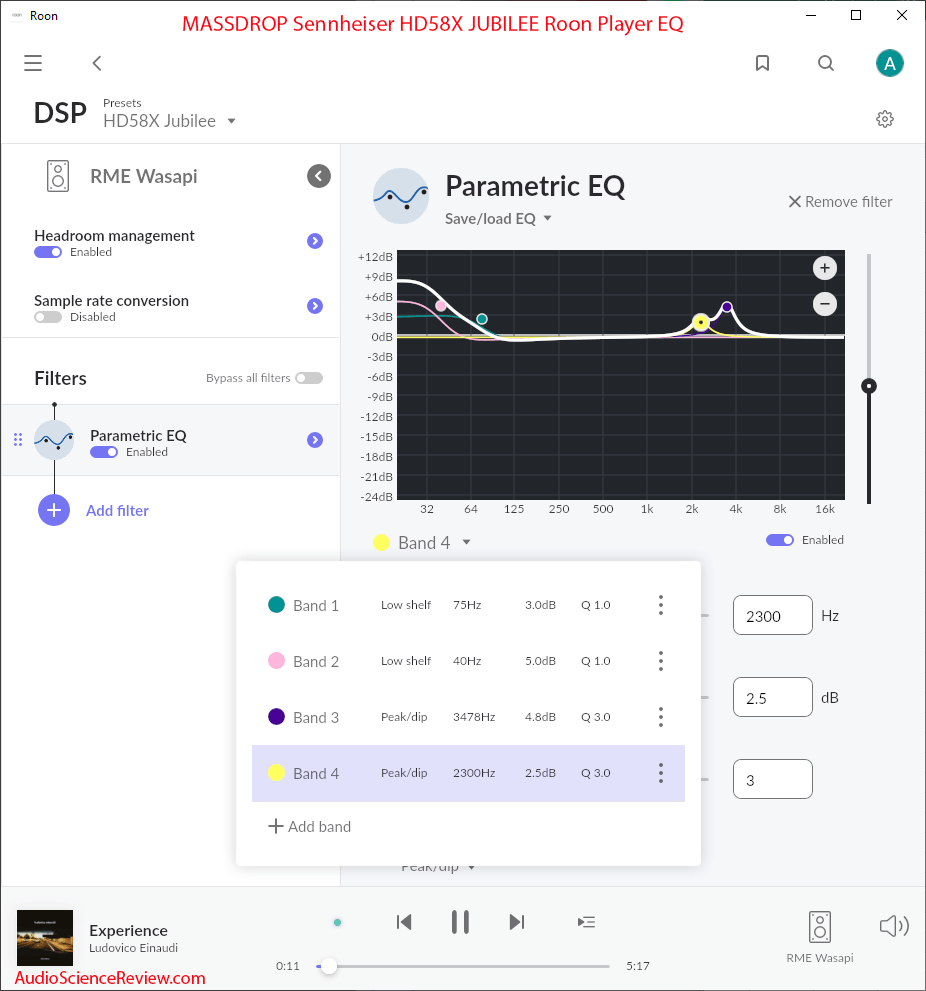The height and width of the screenshot is (991, 926).
Task: Click the plus Add filter circle
Action: (54, 510)
